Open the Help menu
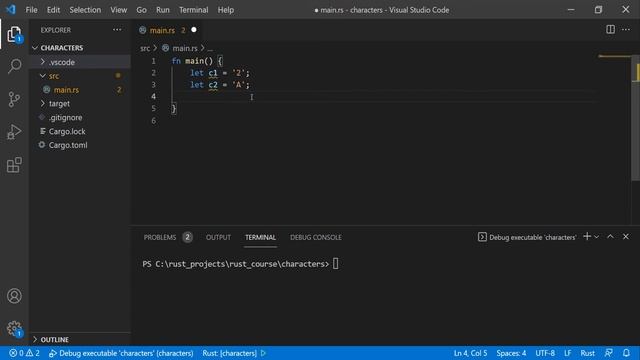Screen dimensions: 640x360 tap(225, 10)
